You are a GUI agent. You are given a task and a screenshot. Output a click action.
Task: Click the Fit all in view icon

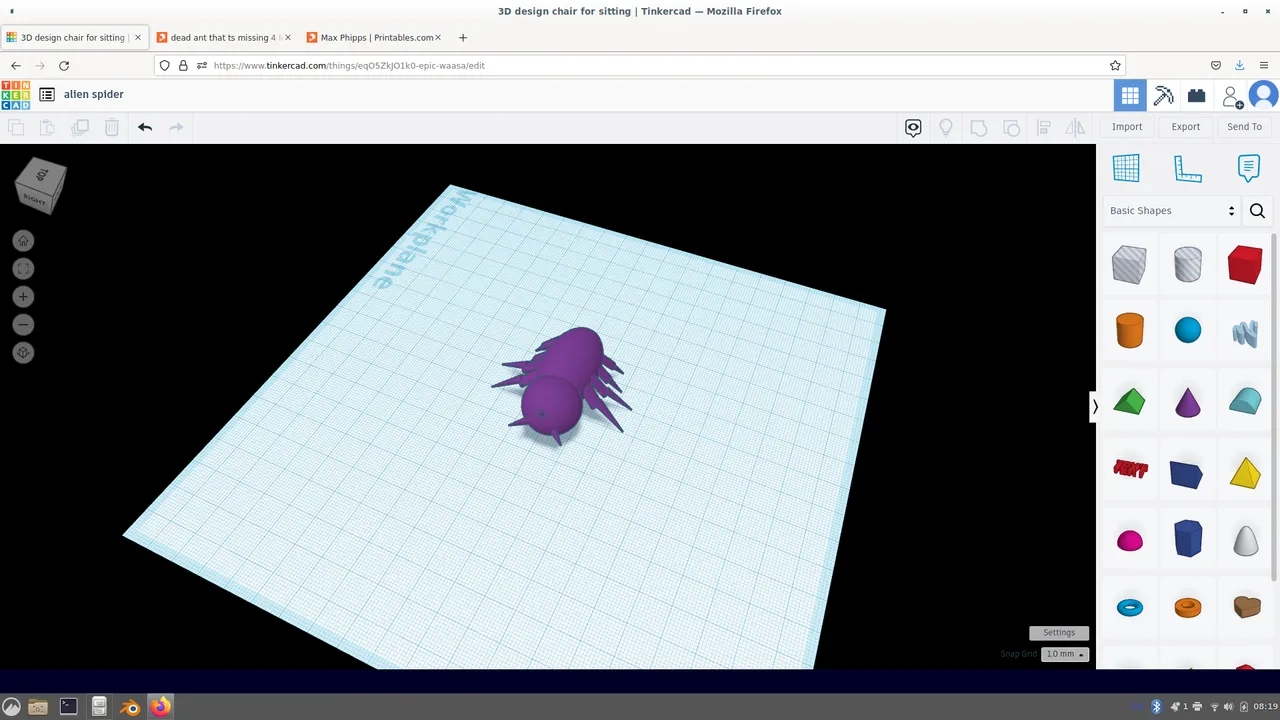coord(23,269)
